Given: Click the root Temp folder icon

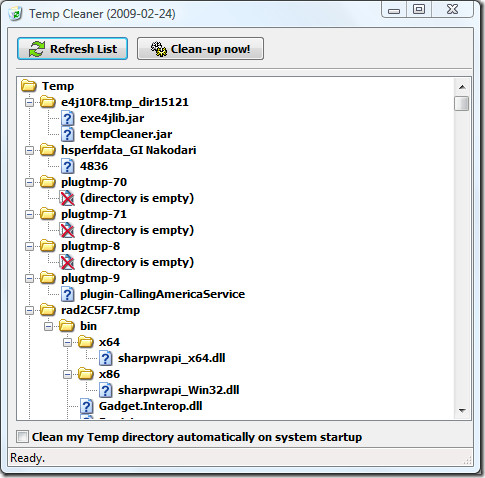Looking at the screenshot, I should pyautogui.click(x=29, y=86).
